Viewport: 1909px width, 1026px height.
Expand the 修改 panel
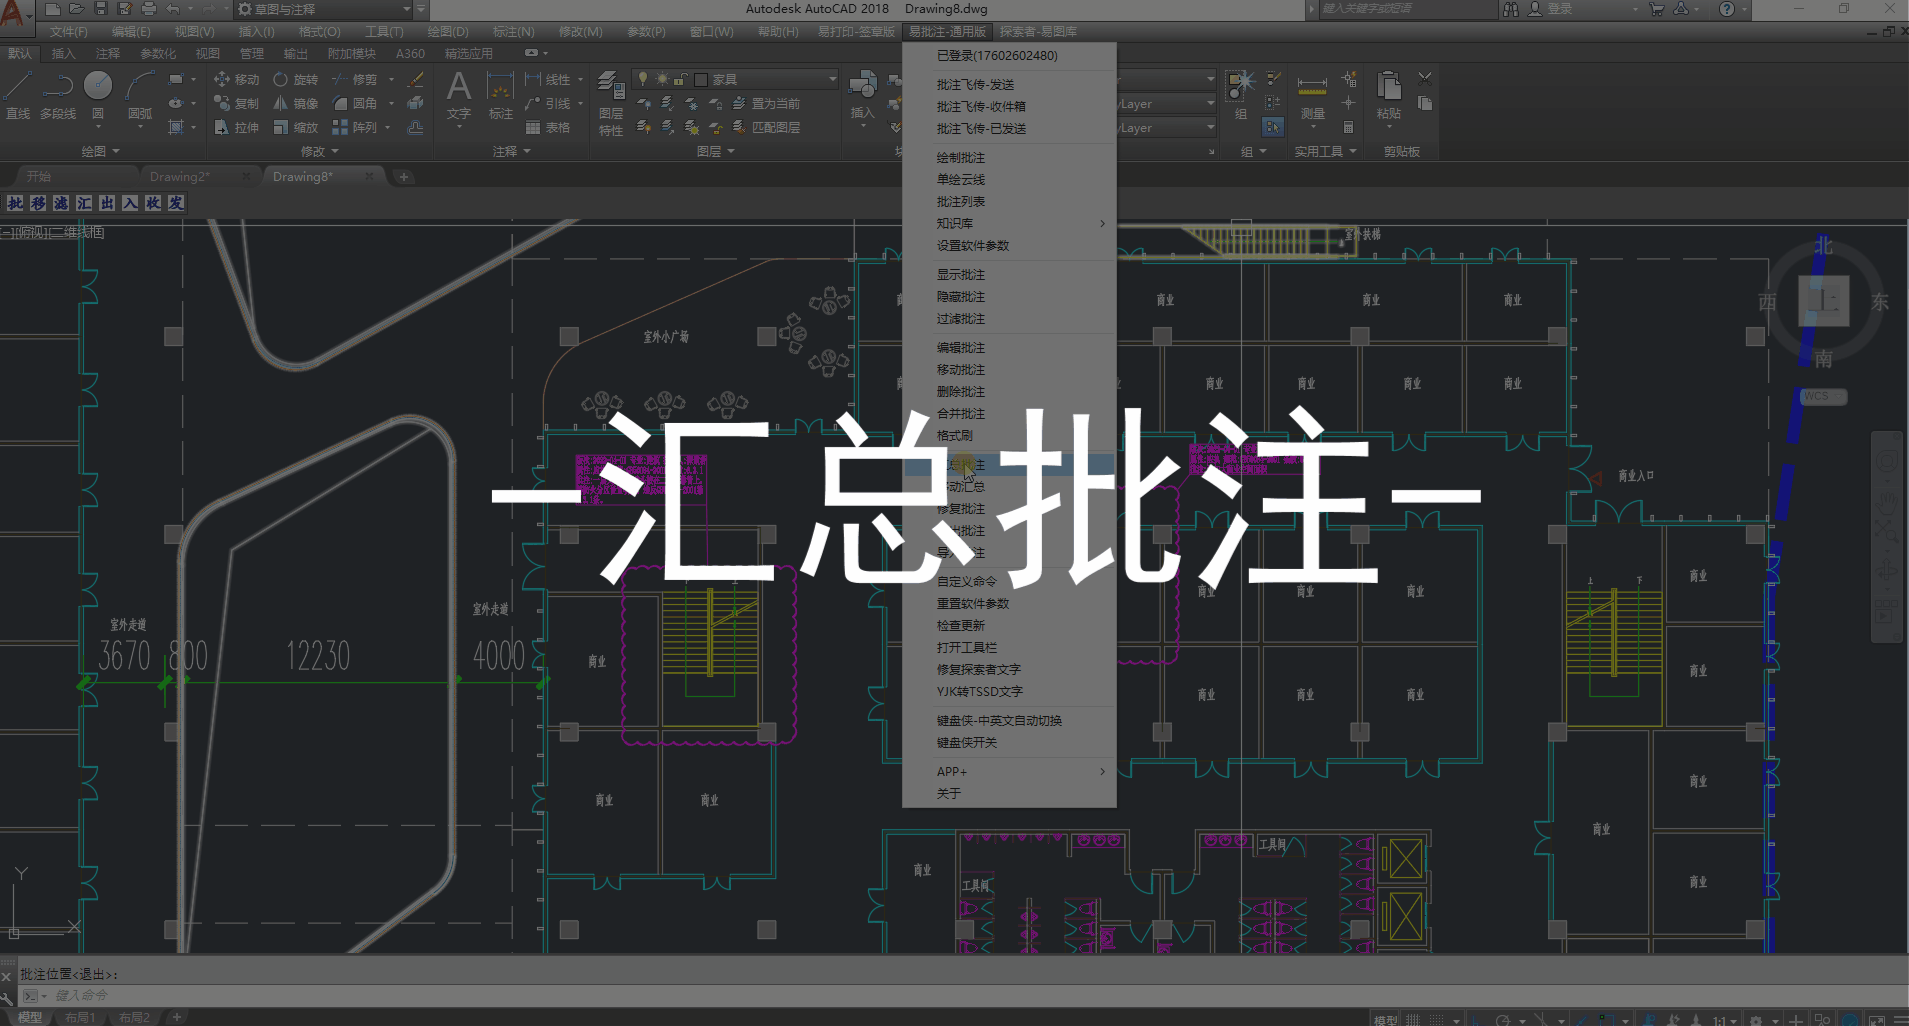coord(319,151)
